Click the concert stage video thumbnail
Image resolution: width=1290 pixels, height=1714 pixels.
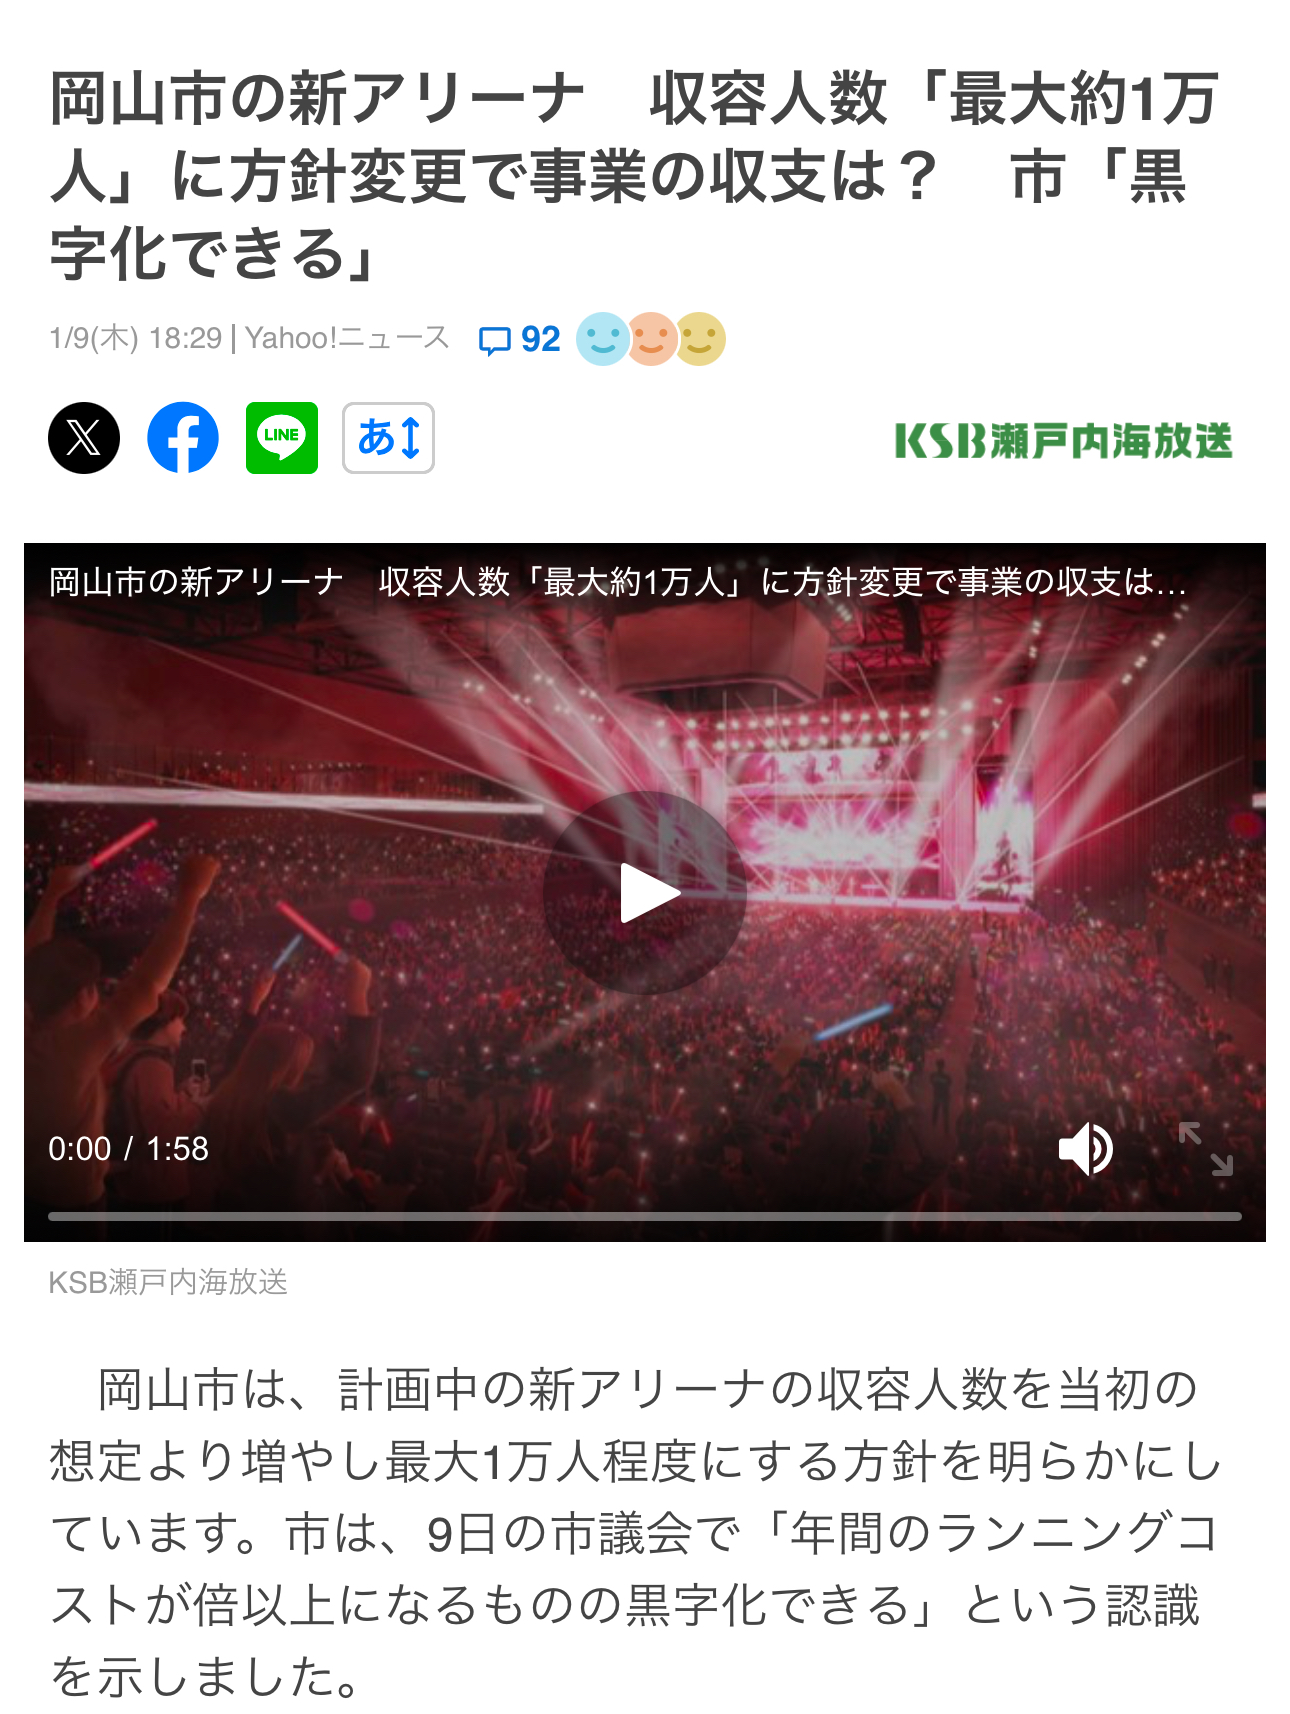pyautogui.click(x=645, y=893)
